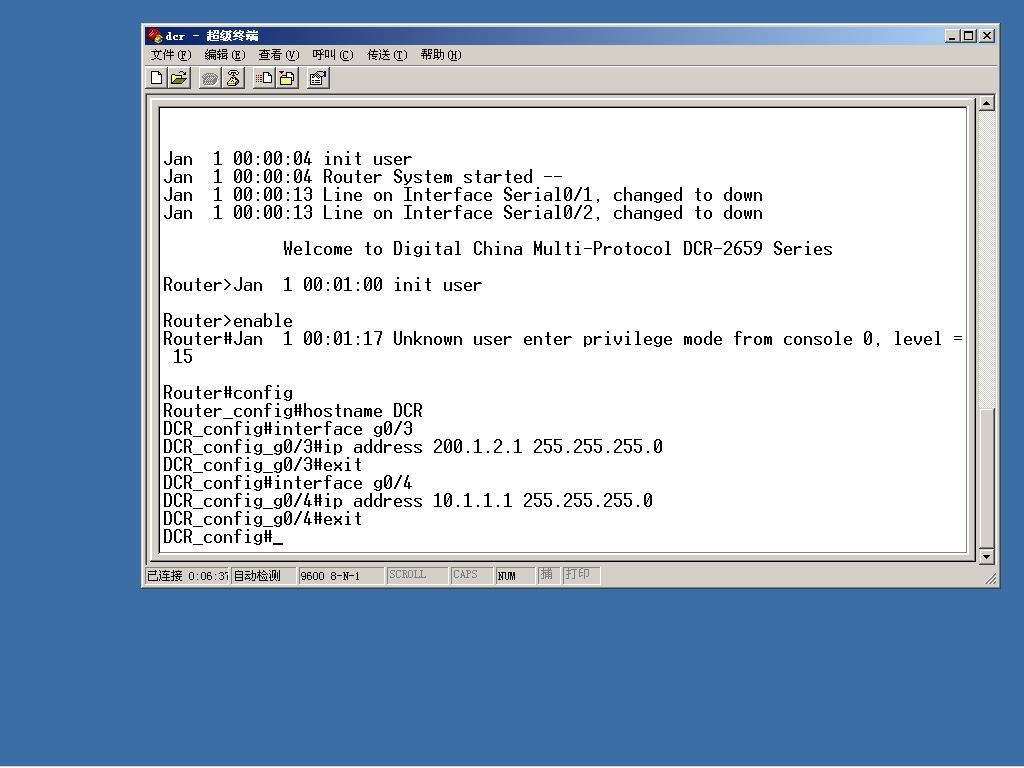Open the 帮助(H) menu
The height and width of the screenshot is (768, 1024).
coord(441,55)
